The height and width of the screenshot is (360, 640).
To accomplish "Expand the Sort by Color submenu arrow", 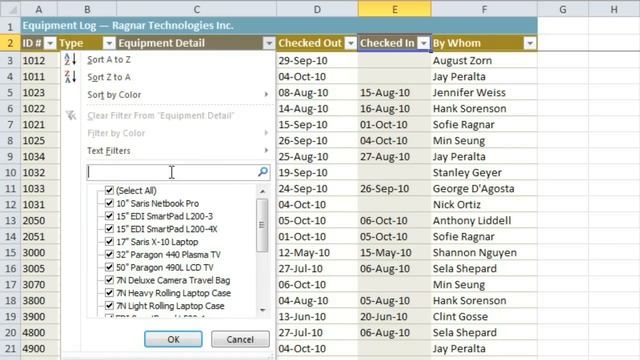I will [266, 94].
